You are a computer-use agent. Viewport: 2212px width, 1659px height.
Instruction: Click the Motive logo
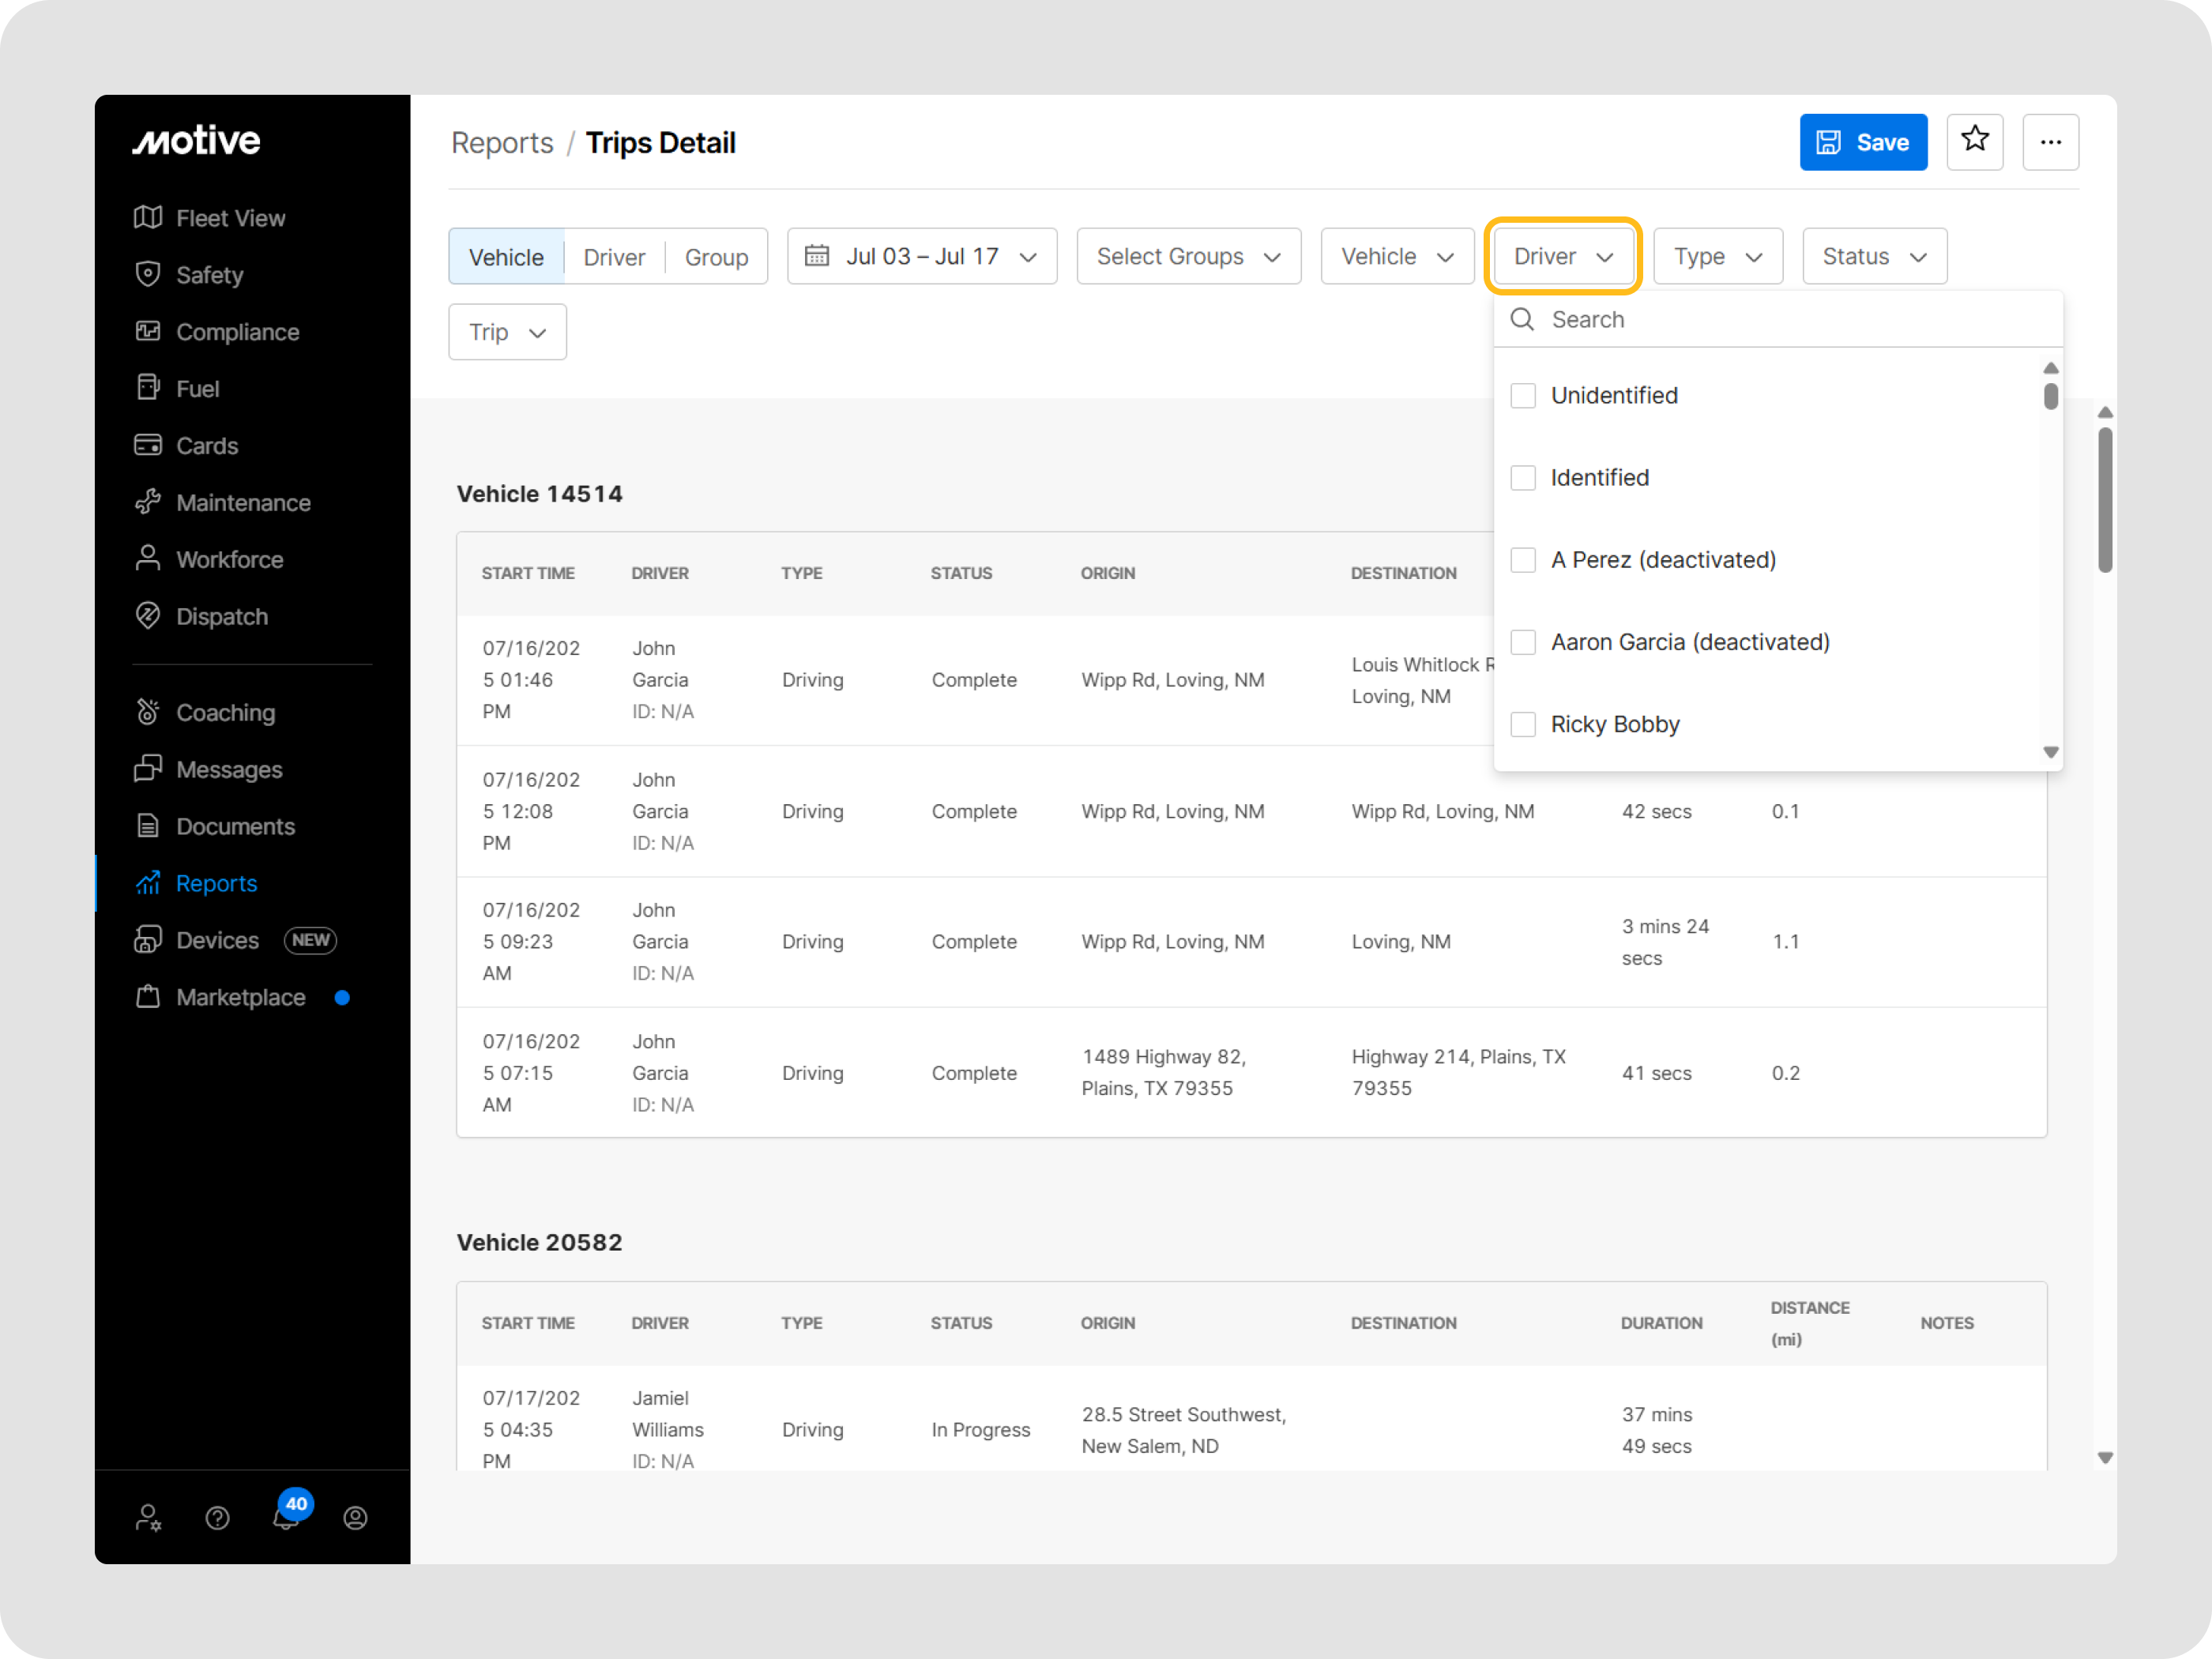coord(197,141)
